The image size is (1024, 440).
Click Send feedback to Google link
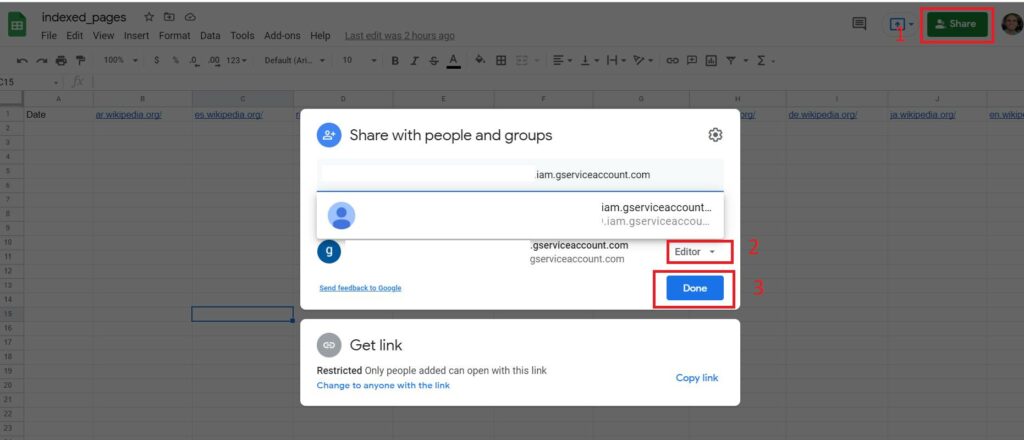point(360,288)
